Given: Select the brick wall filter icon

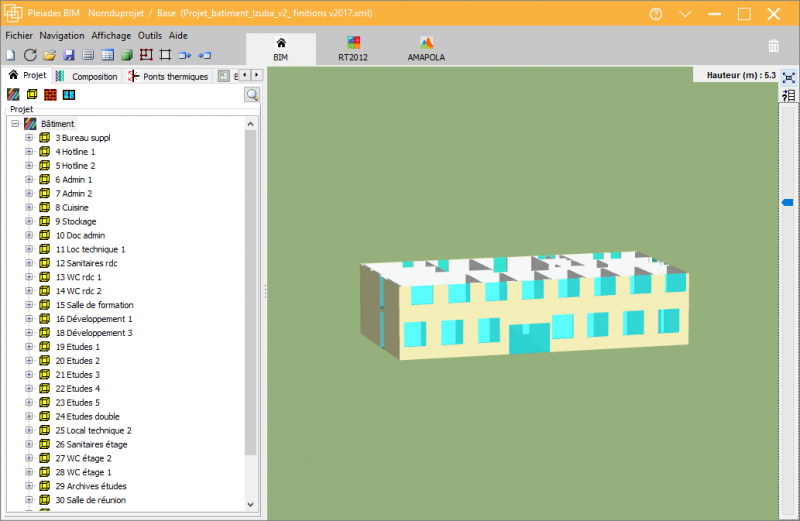Looking at the screenshot, I should [x=50, y=94].
